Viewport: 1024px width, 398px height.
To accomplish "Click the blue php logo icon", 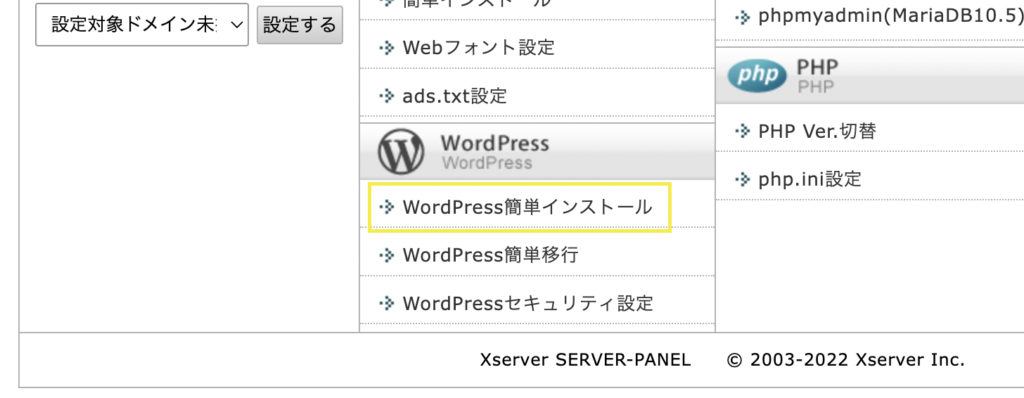I will point(758,76).
